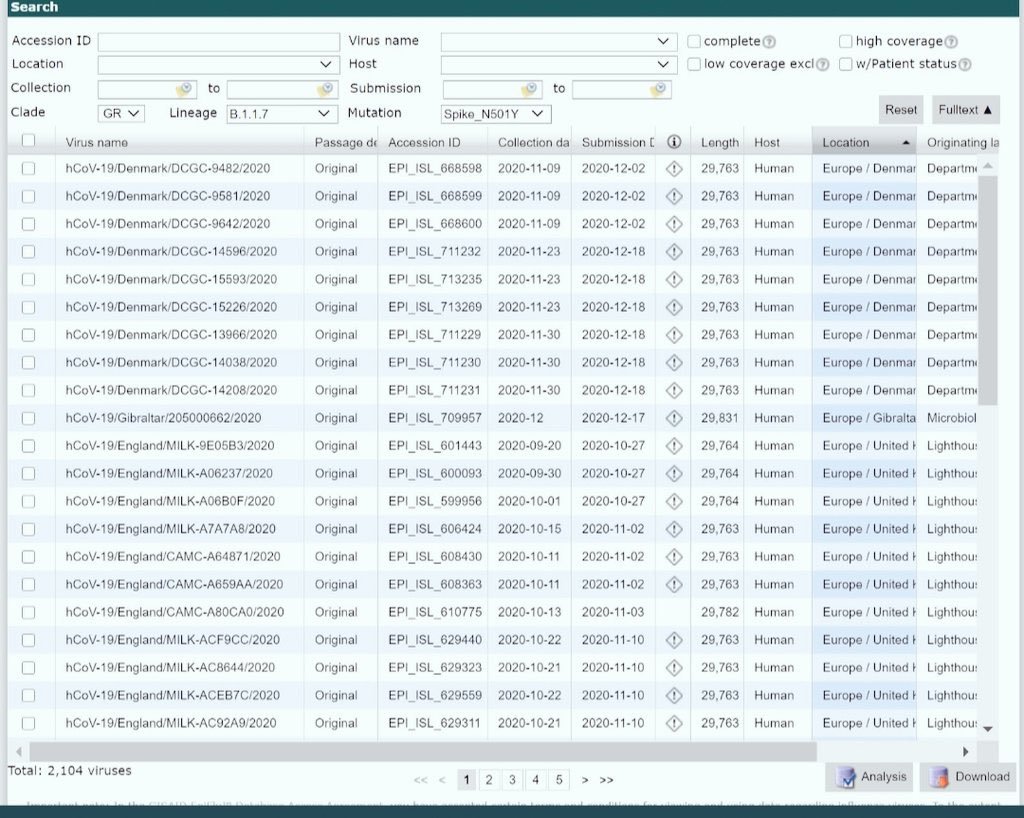The height and width of the screenshot is (818, 1024).
Task: Go to results page 3
Action: [512, 780]
